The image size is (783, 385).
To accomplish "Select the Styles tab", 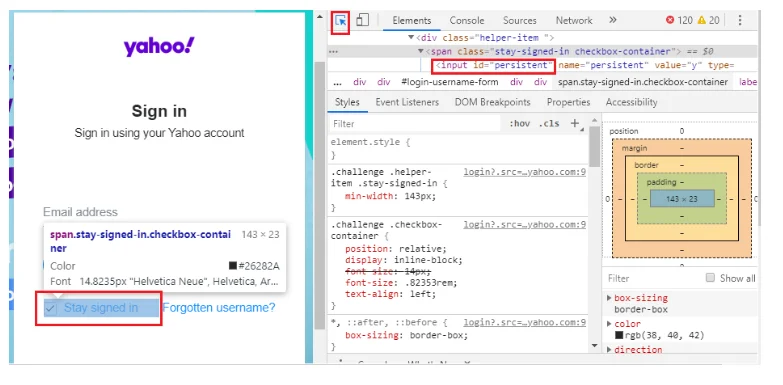I will point(347,102).
